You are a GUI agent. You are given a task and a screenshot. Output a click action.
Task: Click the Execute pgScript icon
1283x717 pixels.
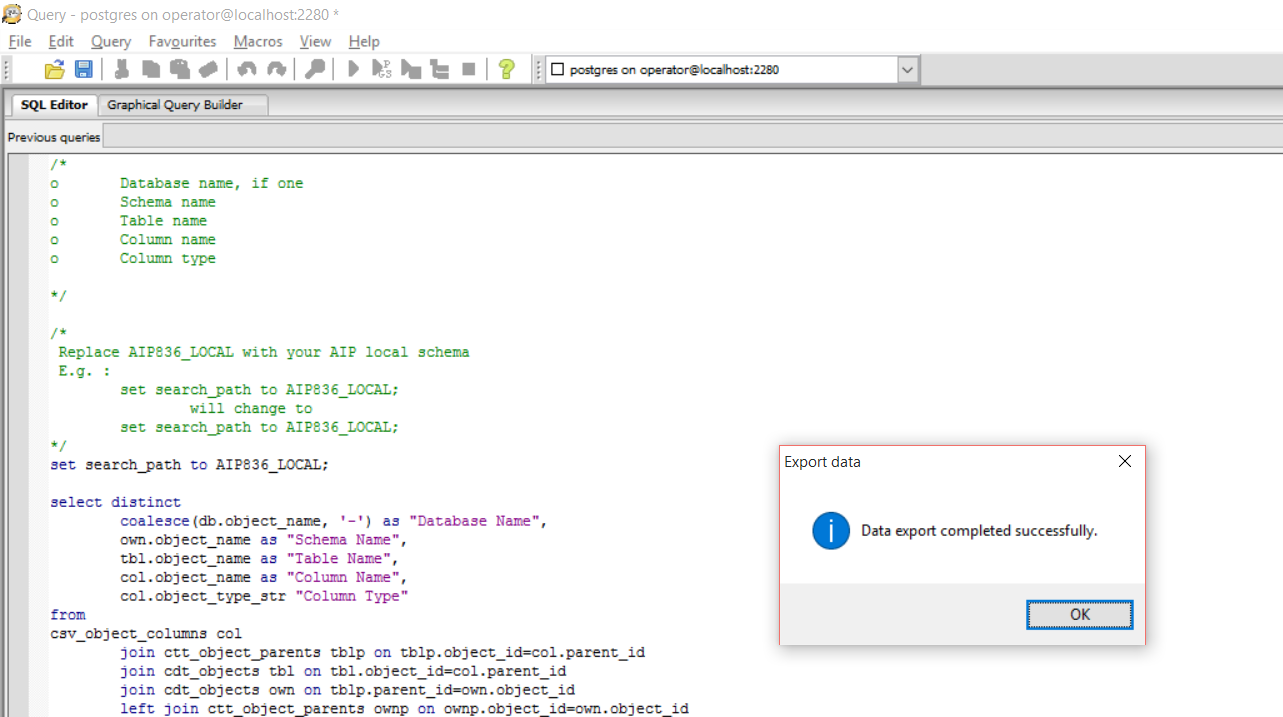[382, 69]
